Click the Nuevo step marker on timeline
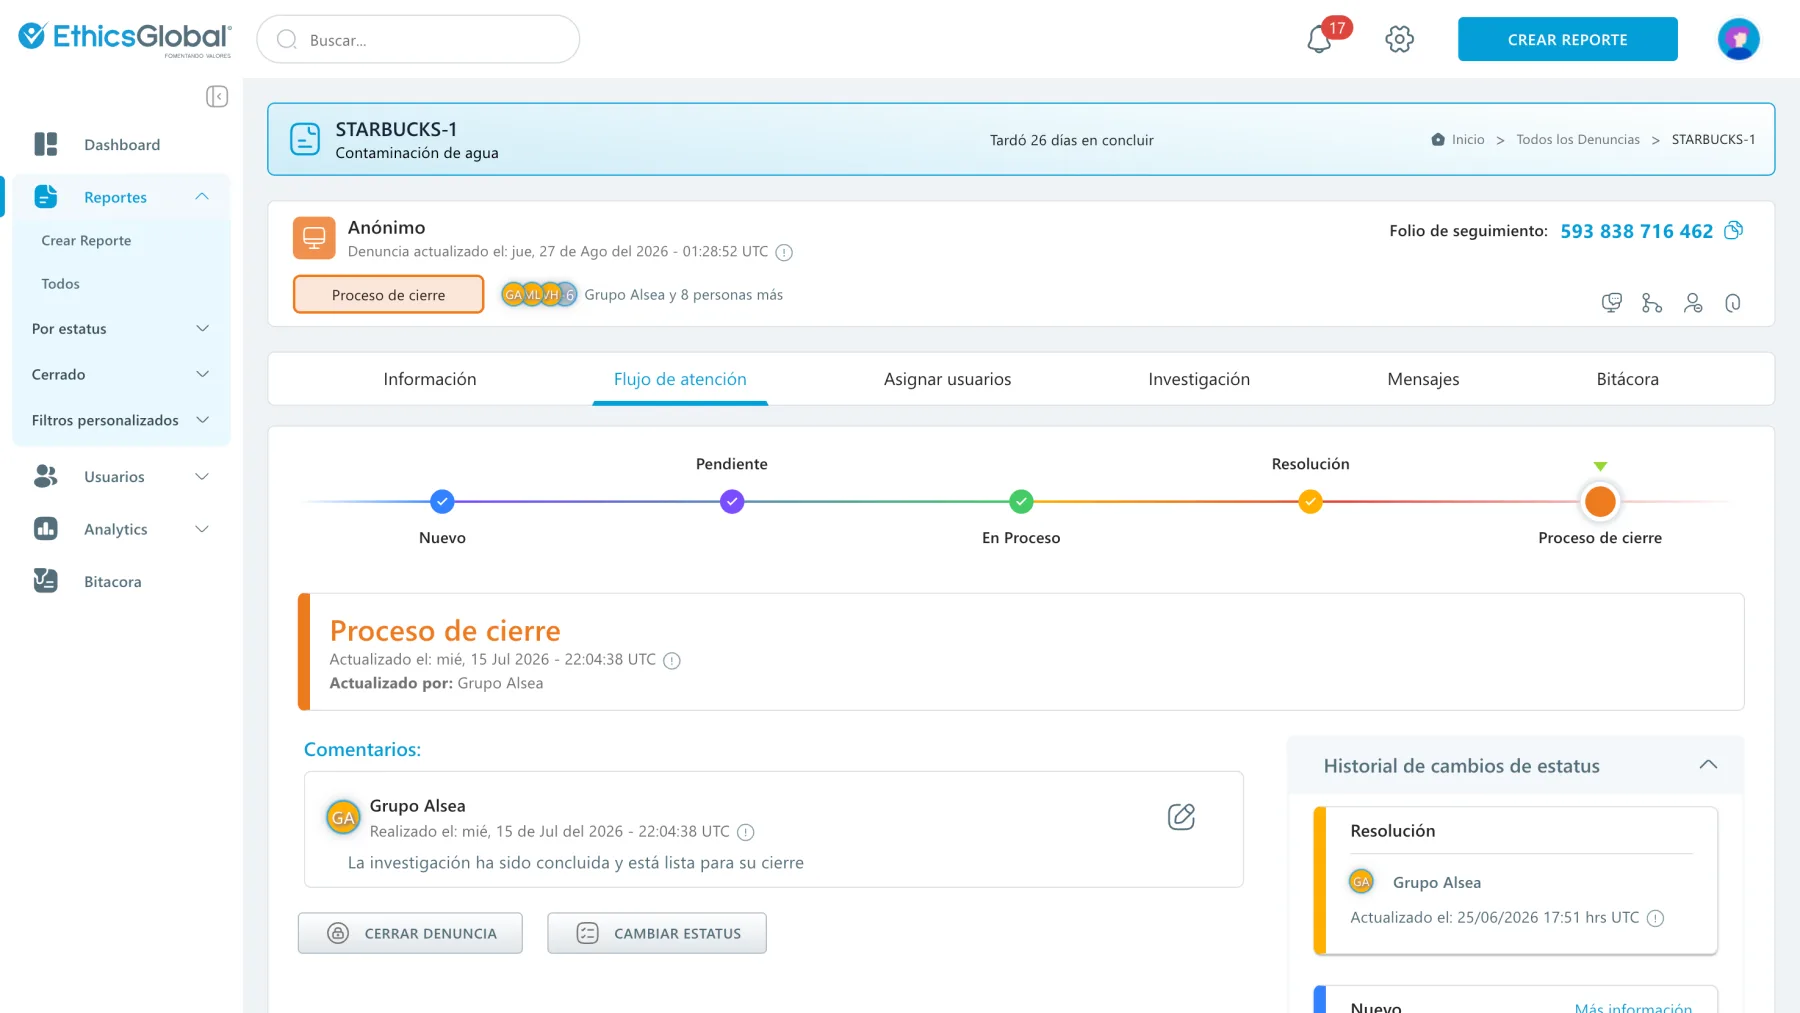Screen dimensions: 1800x1013 [x=442, y=501]
